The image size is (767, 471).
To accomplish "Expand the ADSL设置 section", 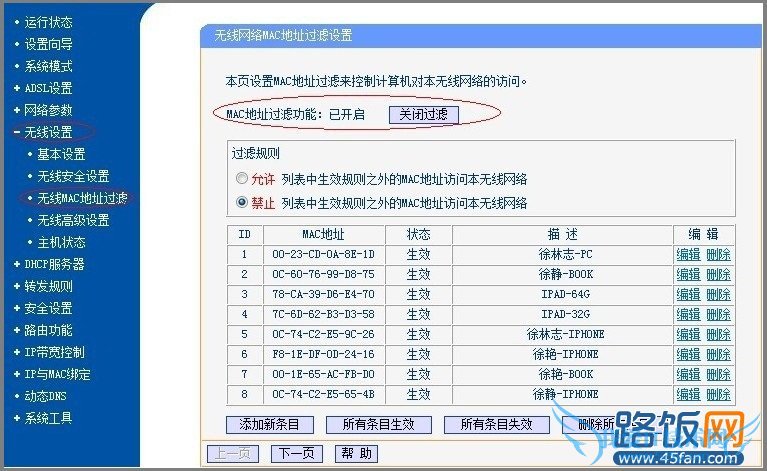I will [x=48, y=88].
